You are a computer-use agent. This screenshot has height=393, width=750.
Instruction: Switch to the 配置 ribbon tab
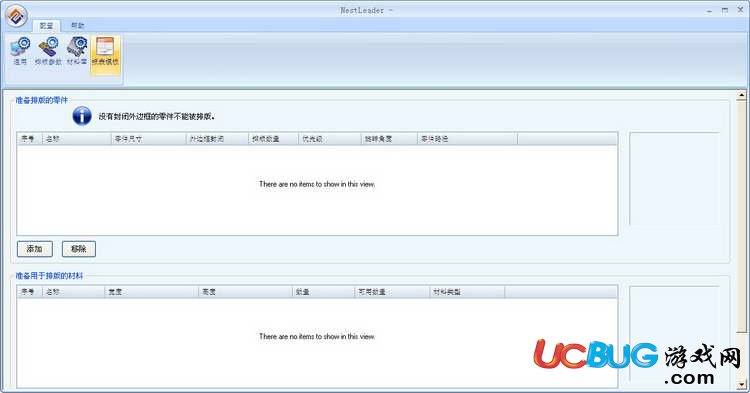pyautogui.click(x=46, y=26)
